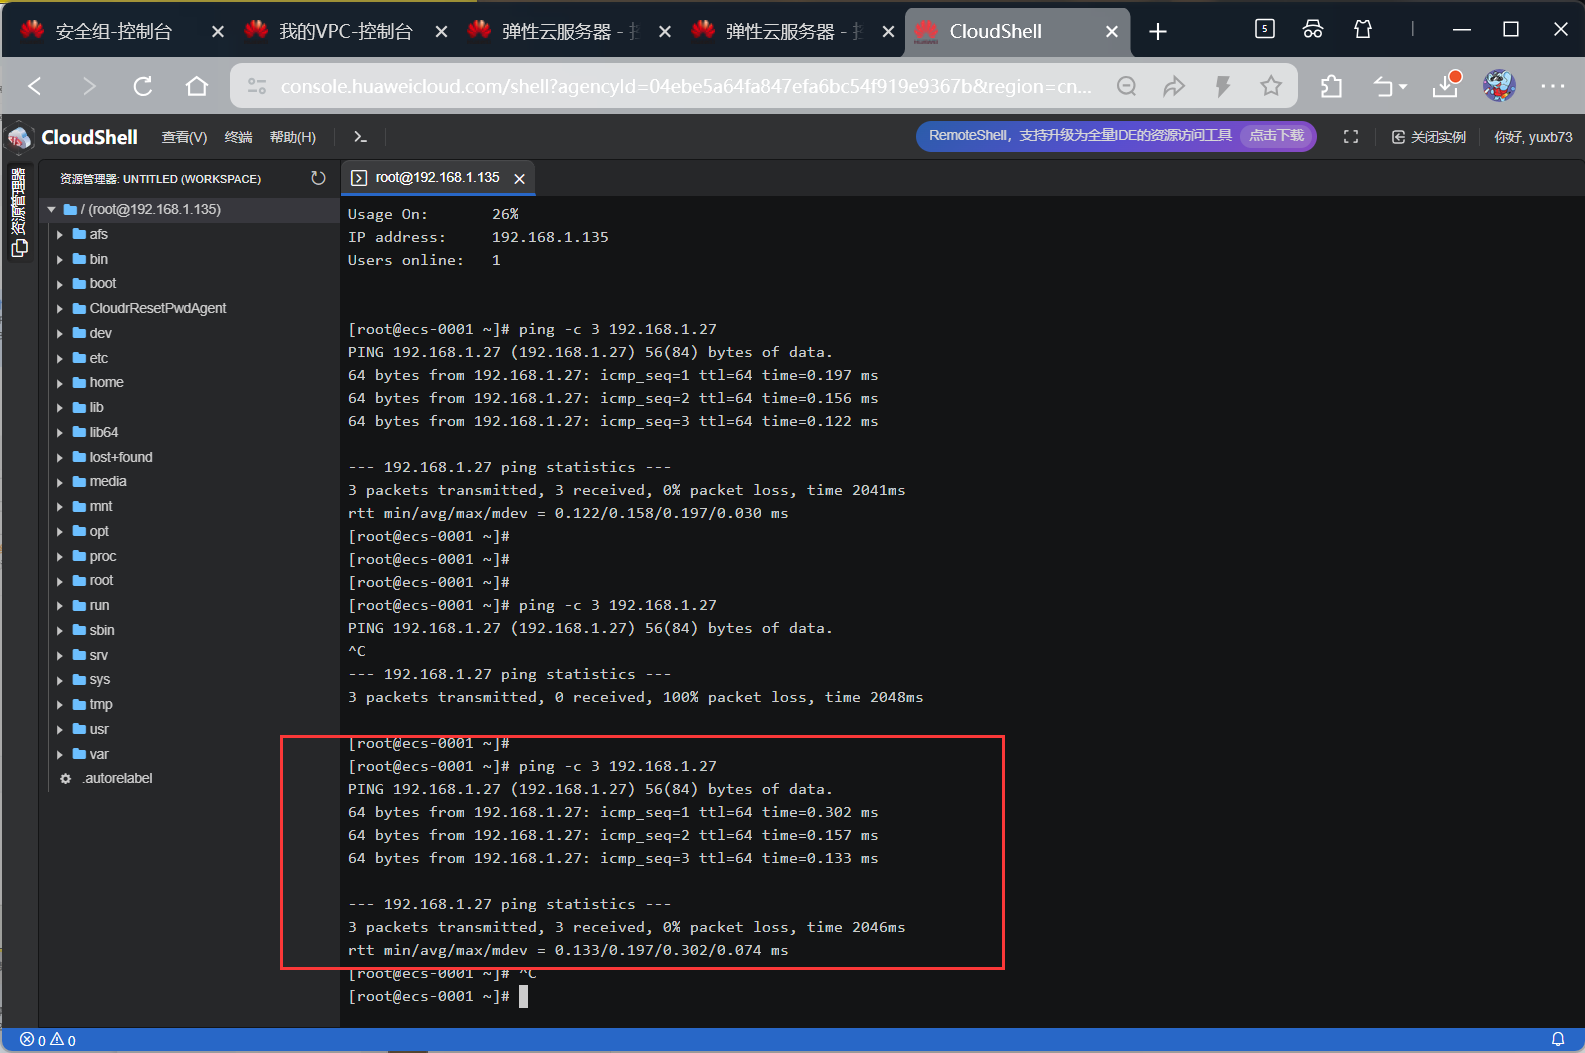This screenshot has width=1585, height=1053.
Task: Expand the home folder
Action: pos(60,383)
